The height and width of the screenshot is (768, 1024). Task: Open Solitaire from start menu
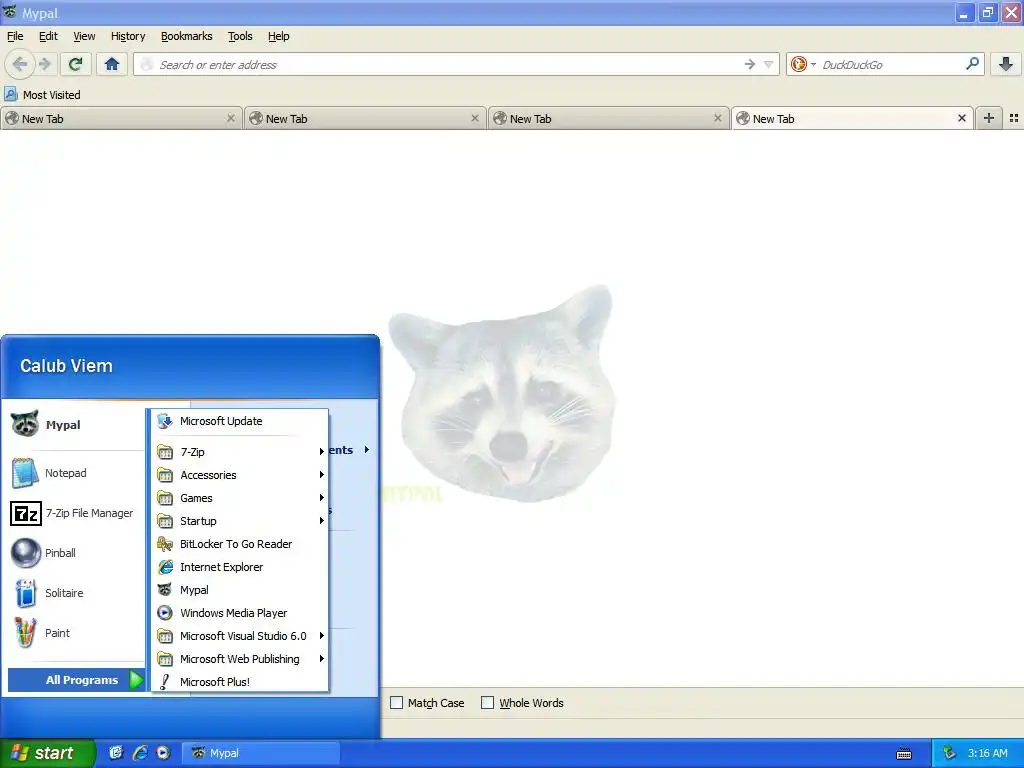pos(75,593)
